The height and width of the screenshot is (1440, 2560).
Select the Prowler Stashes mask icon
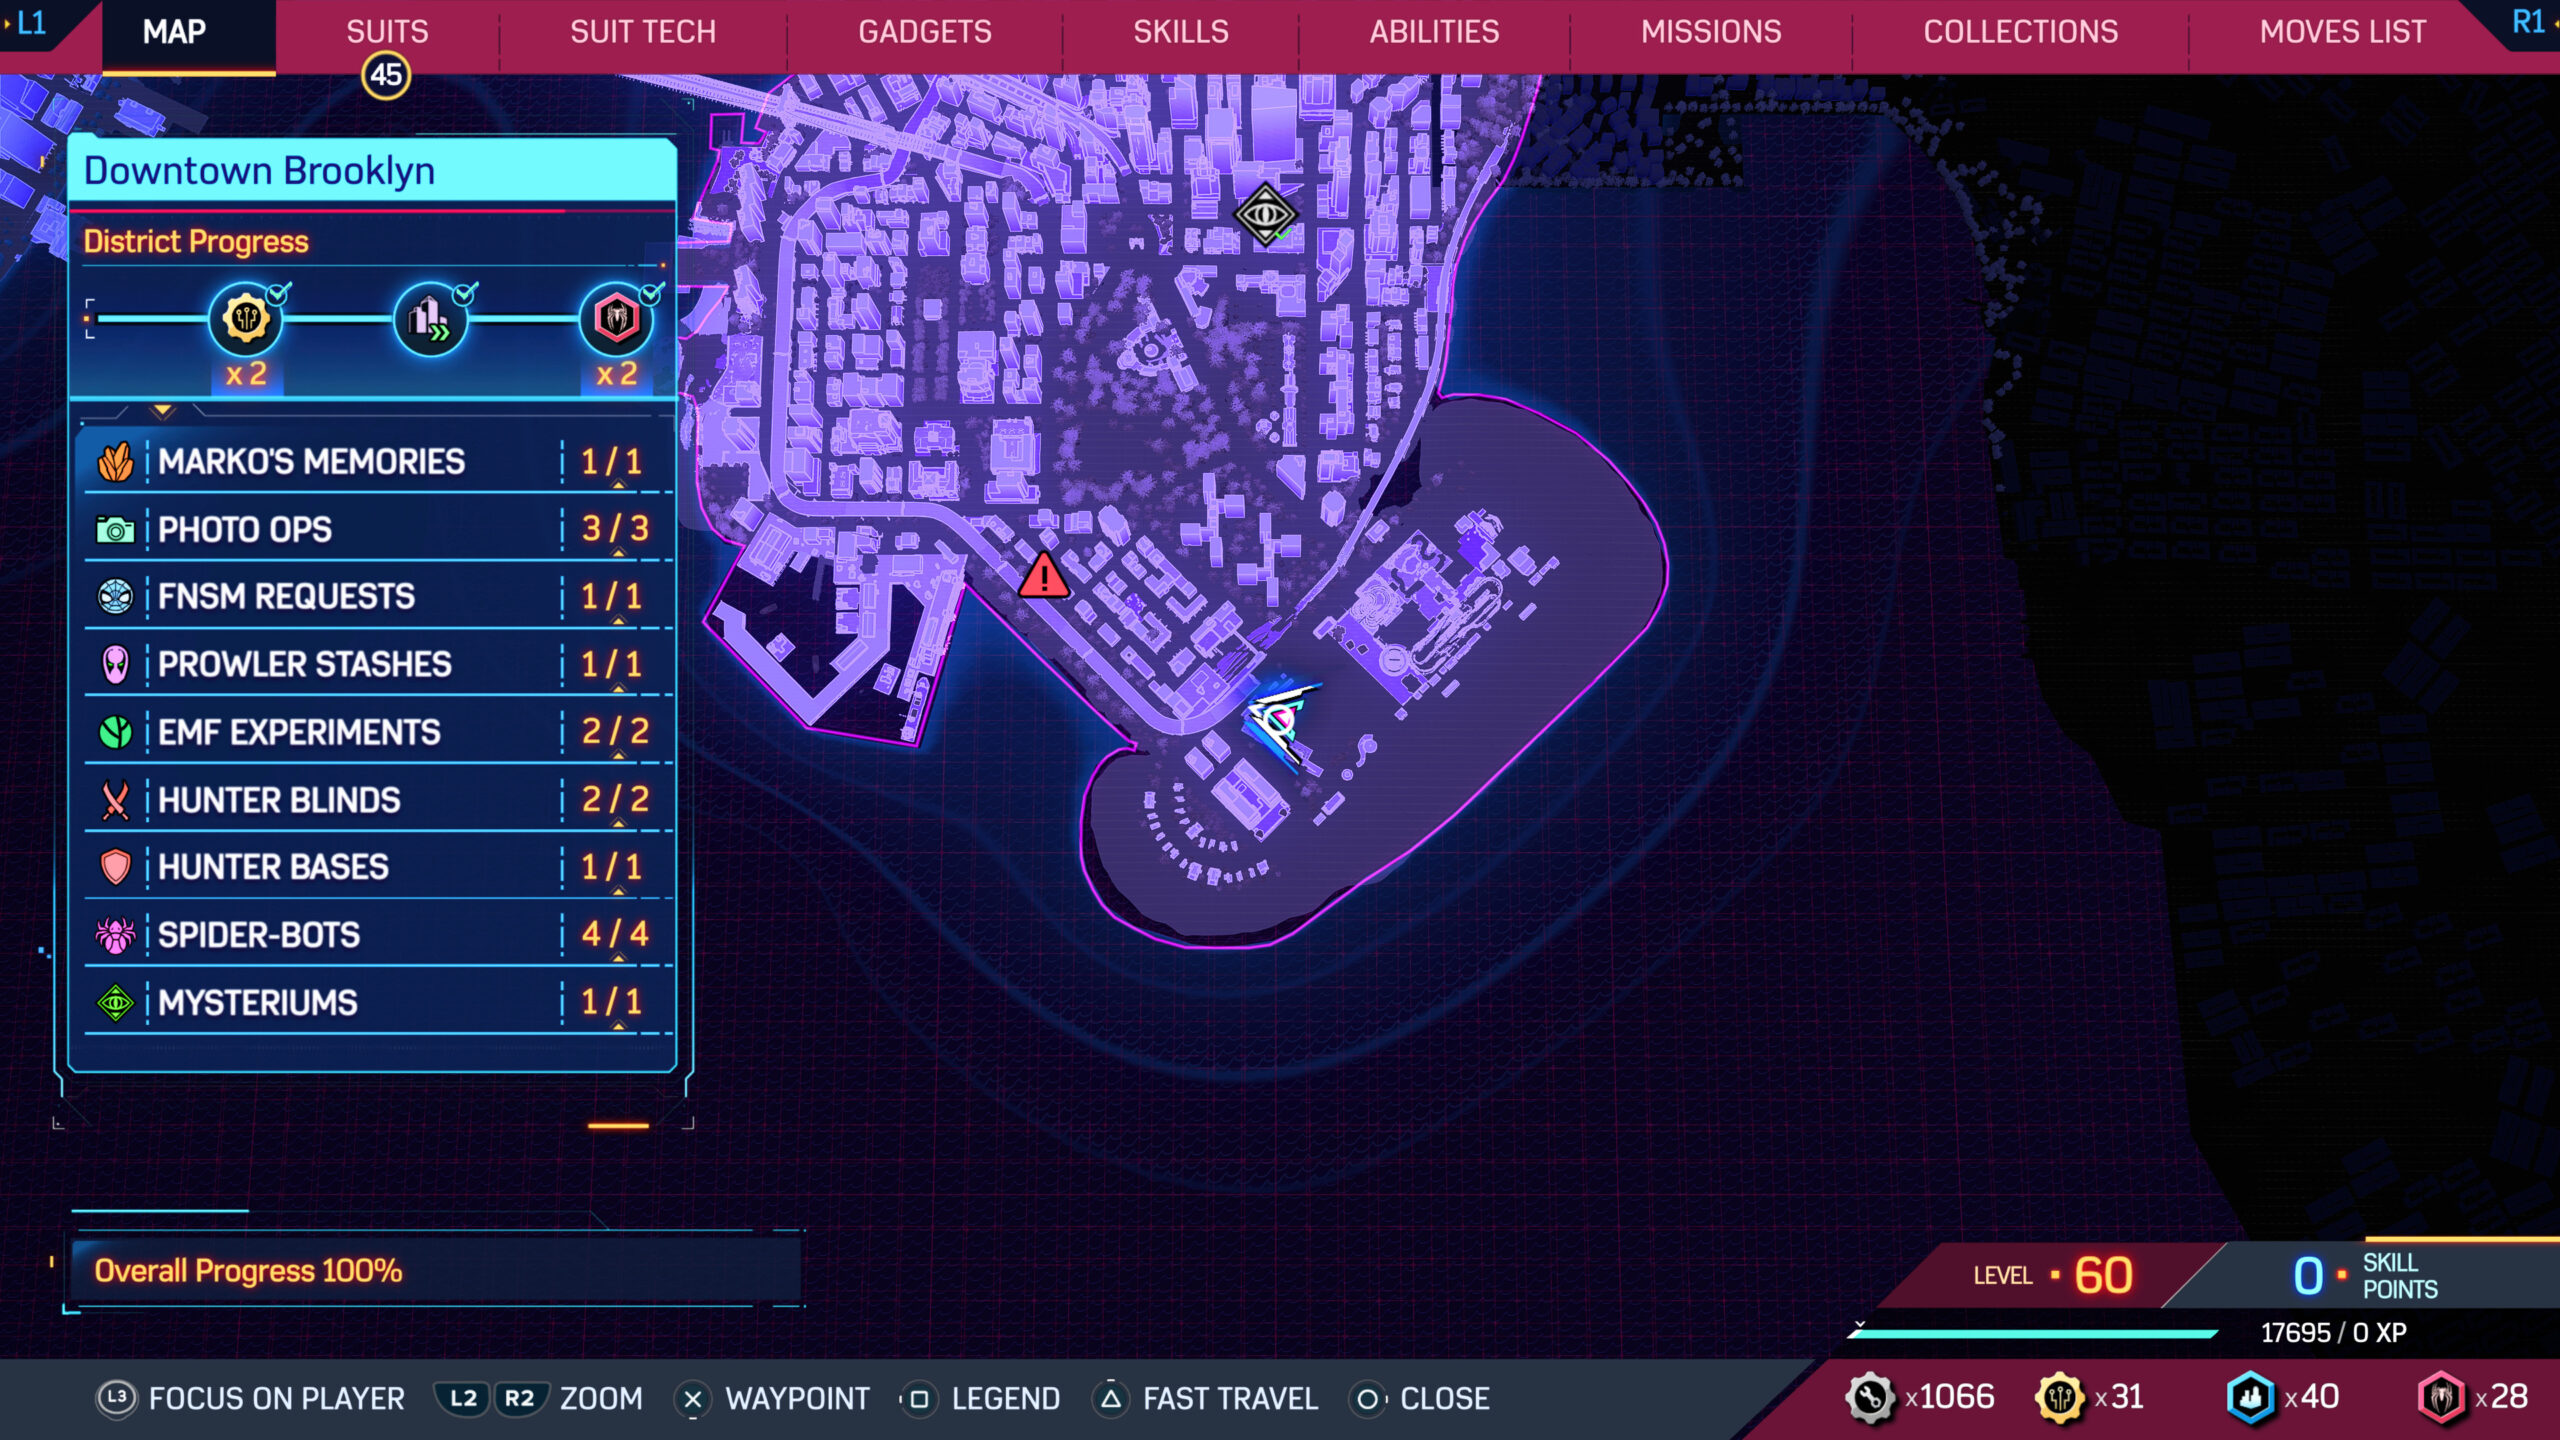pyautogui.click(x=116, y=664)
